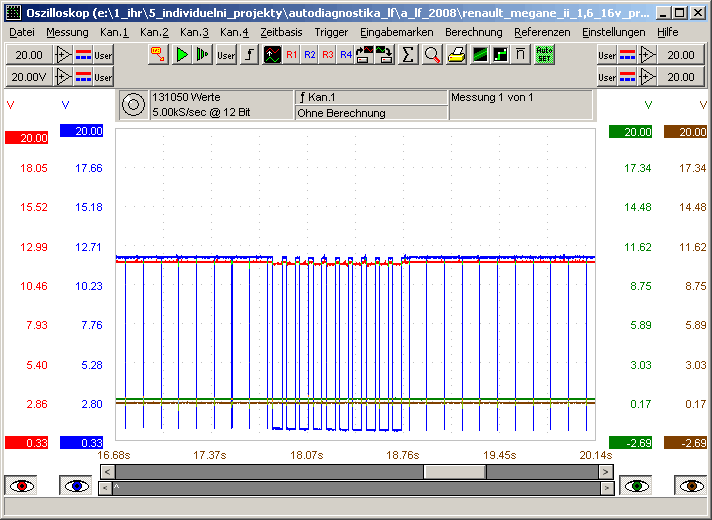Screen dimensions: 712x520
Task: Open the Einstellungen menu
Action: click(613, 32)
